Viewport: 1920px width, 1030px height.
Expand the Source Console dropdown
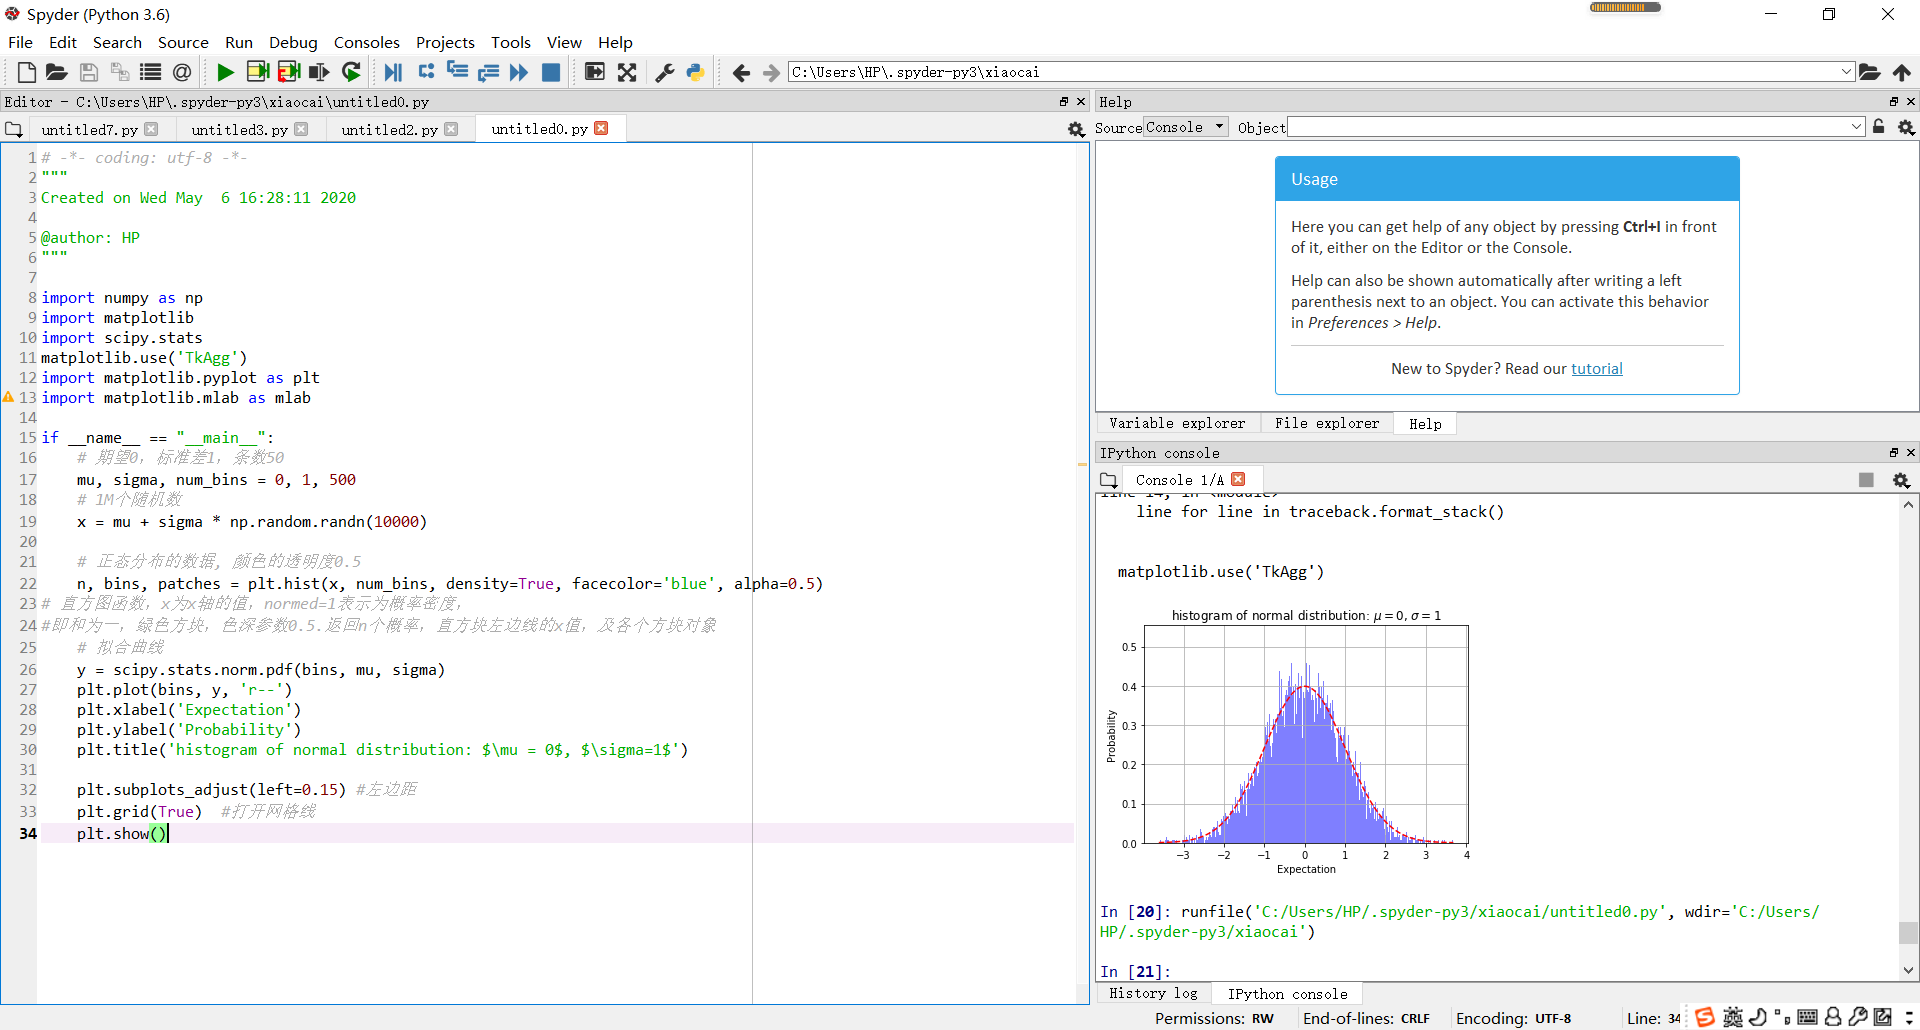click(x=1219, y=127)
